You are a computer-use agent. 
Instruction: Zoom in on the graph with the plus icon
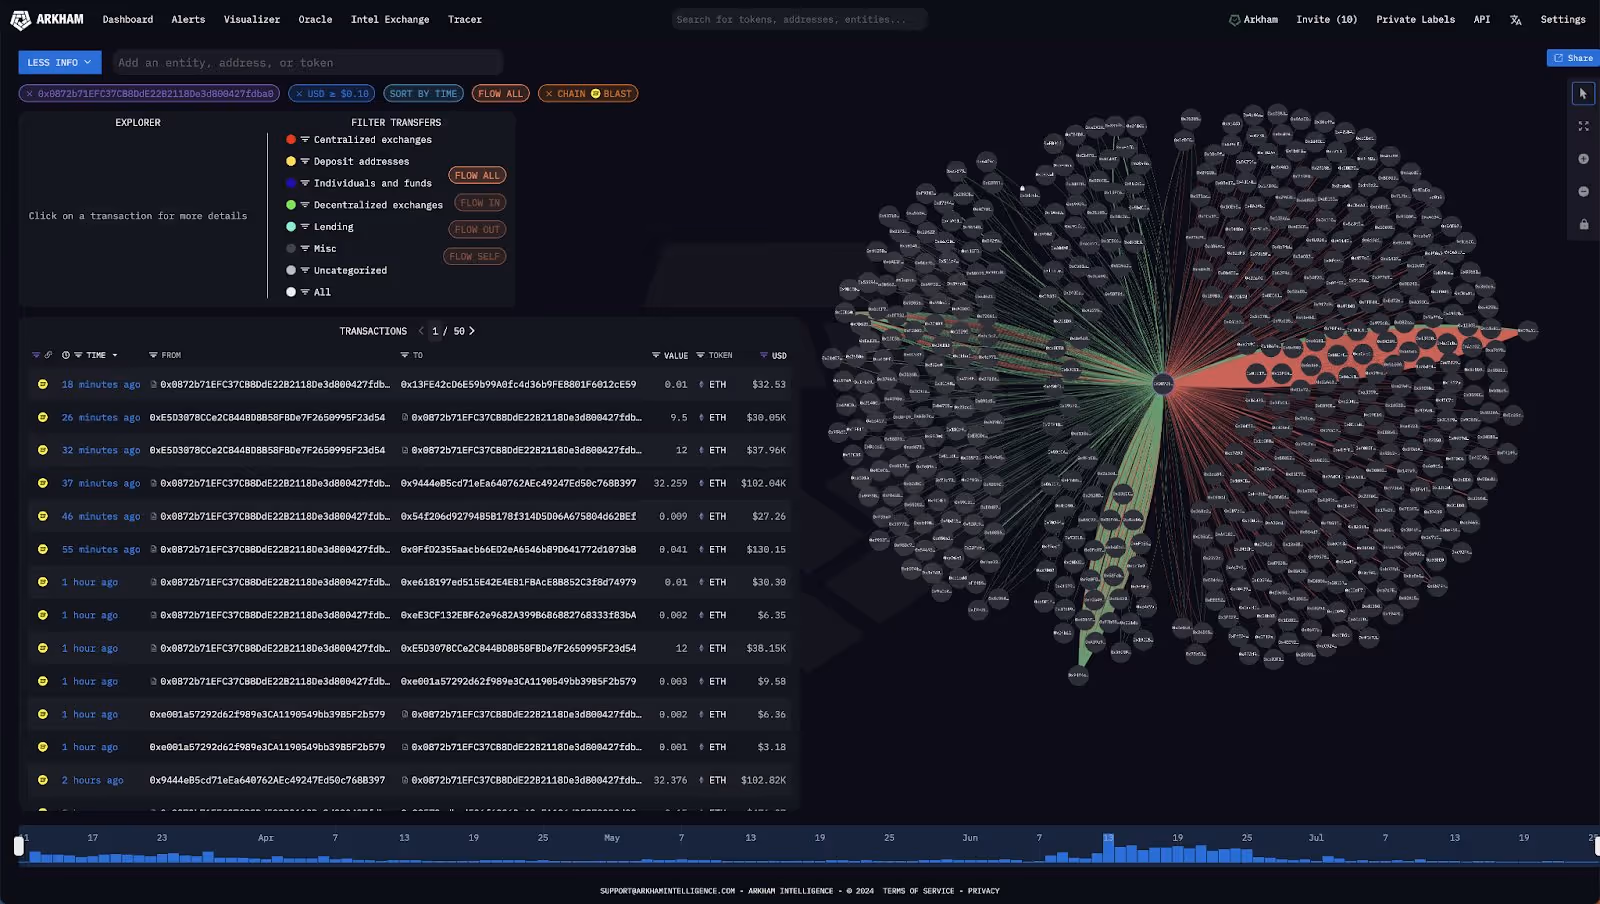click(x=1583, y=159)
